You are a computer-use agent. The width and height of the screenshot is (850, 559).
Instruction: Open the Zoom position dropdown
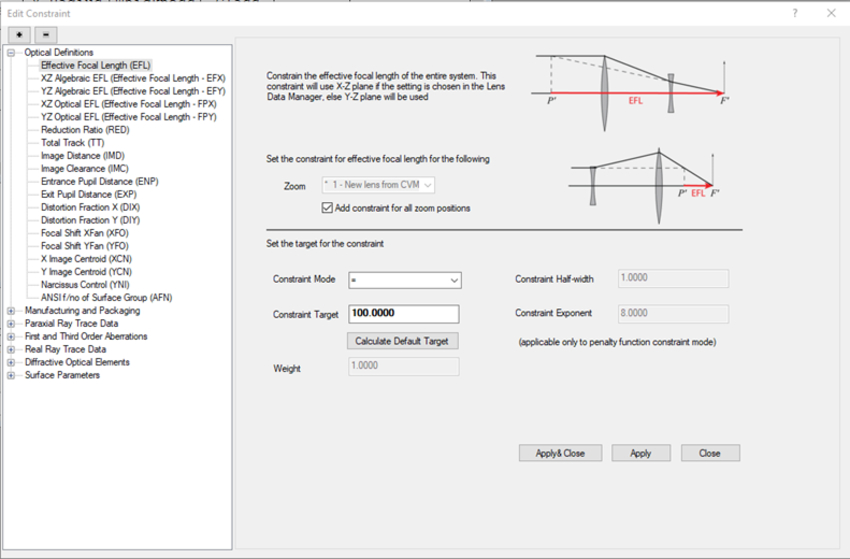[376, 185]
